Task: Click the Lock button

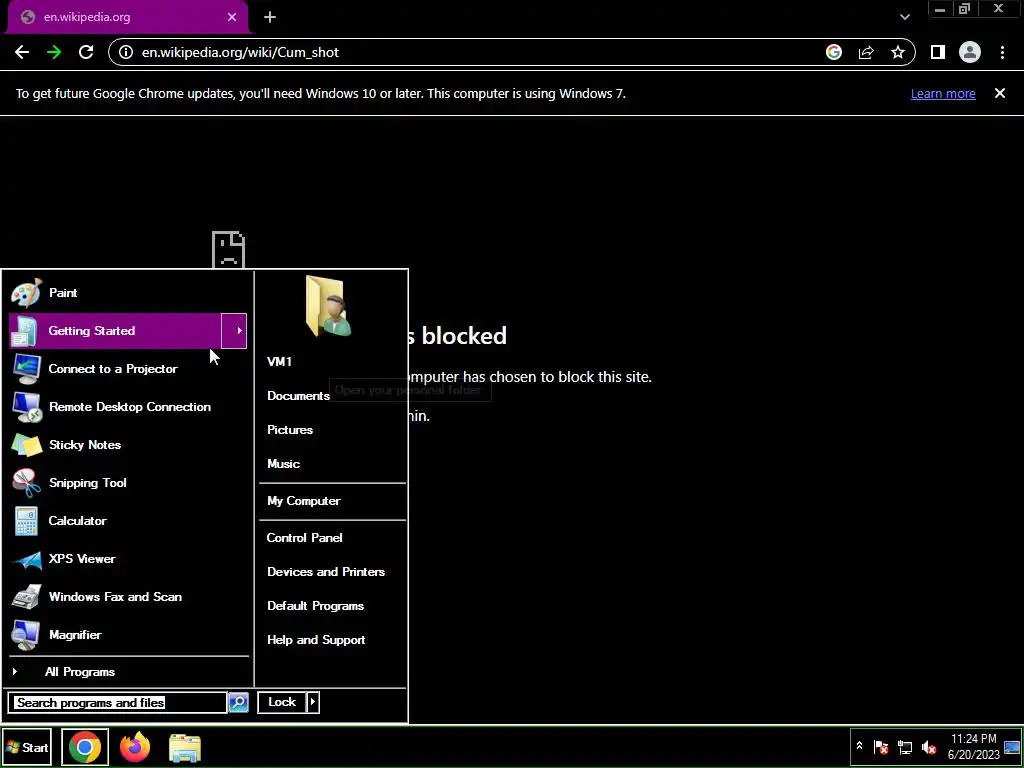Action: pyautogui.click(x=281, y=702)
